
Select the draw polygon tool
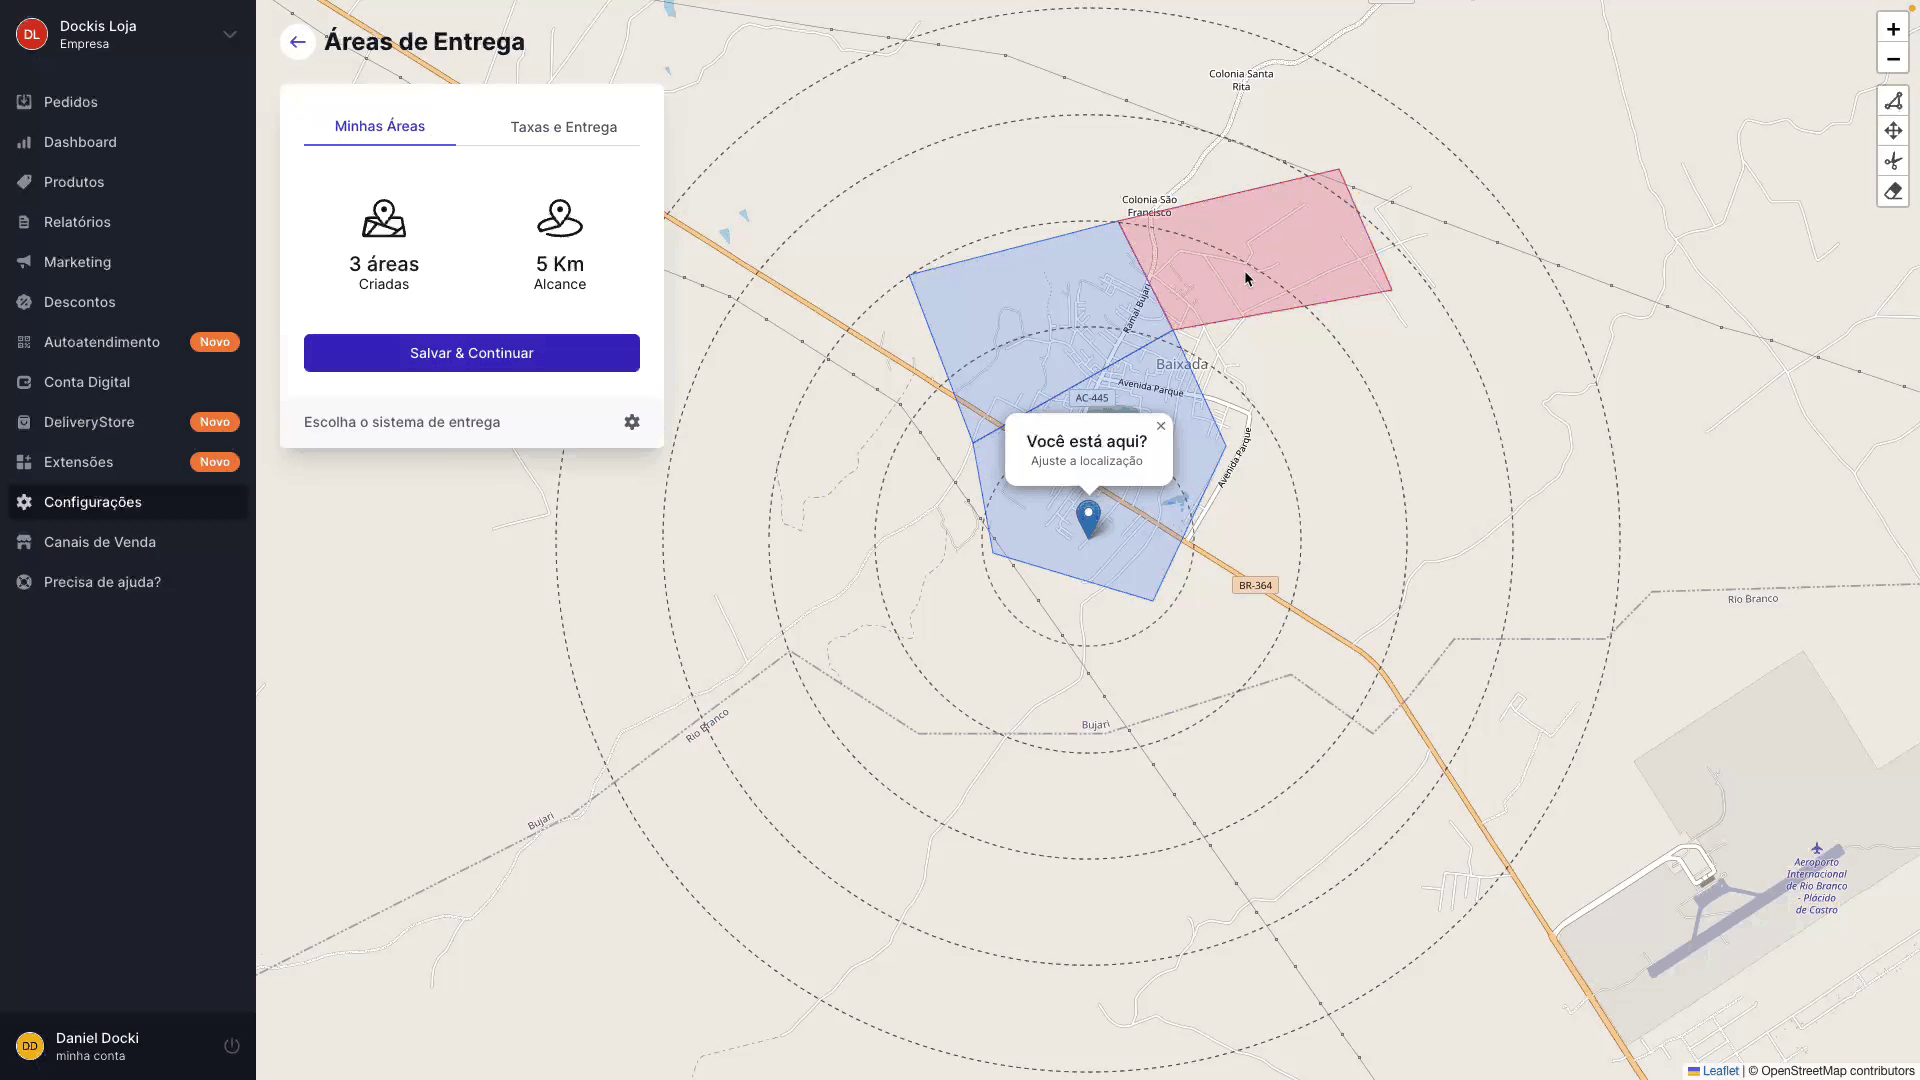[1893, 101]
